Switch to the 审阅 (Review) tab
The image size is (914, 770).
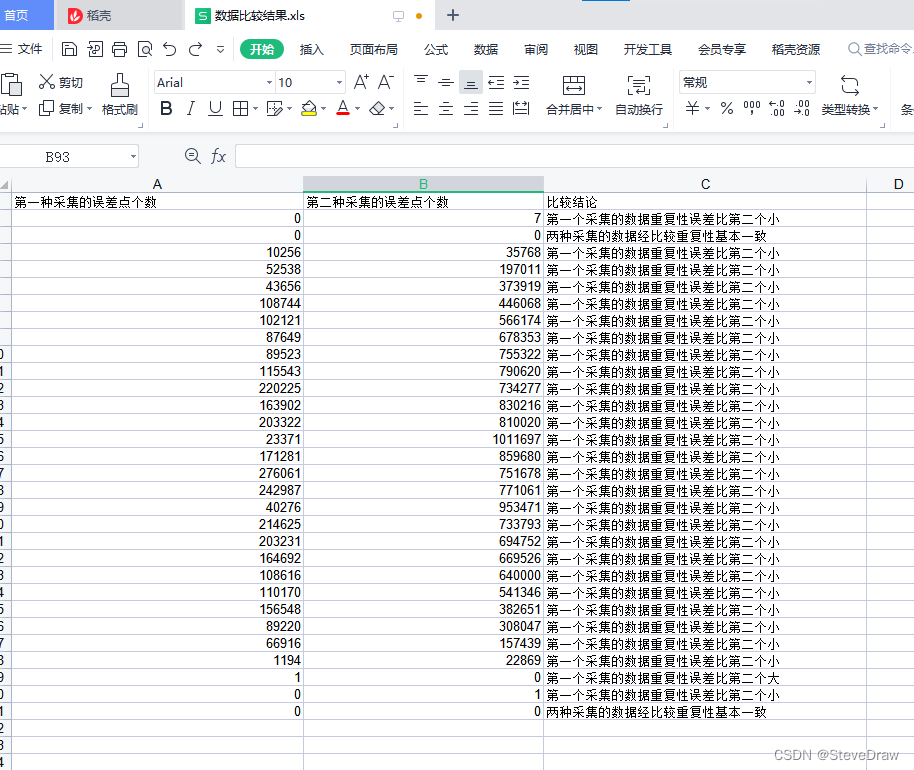[536, 50]
